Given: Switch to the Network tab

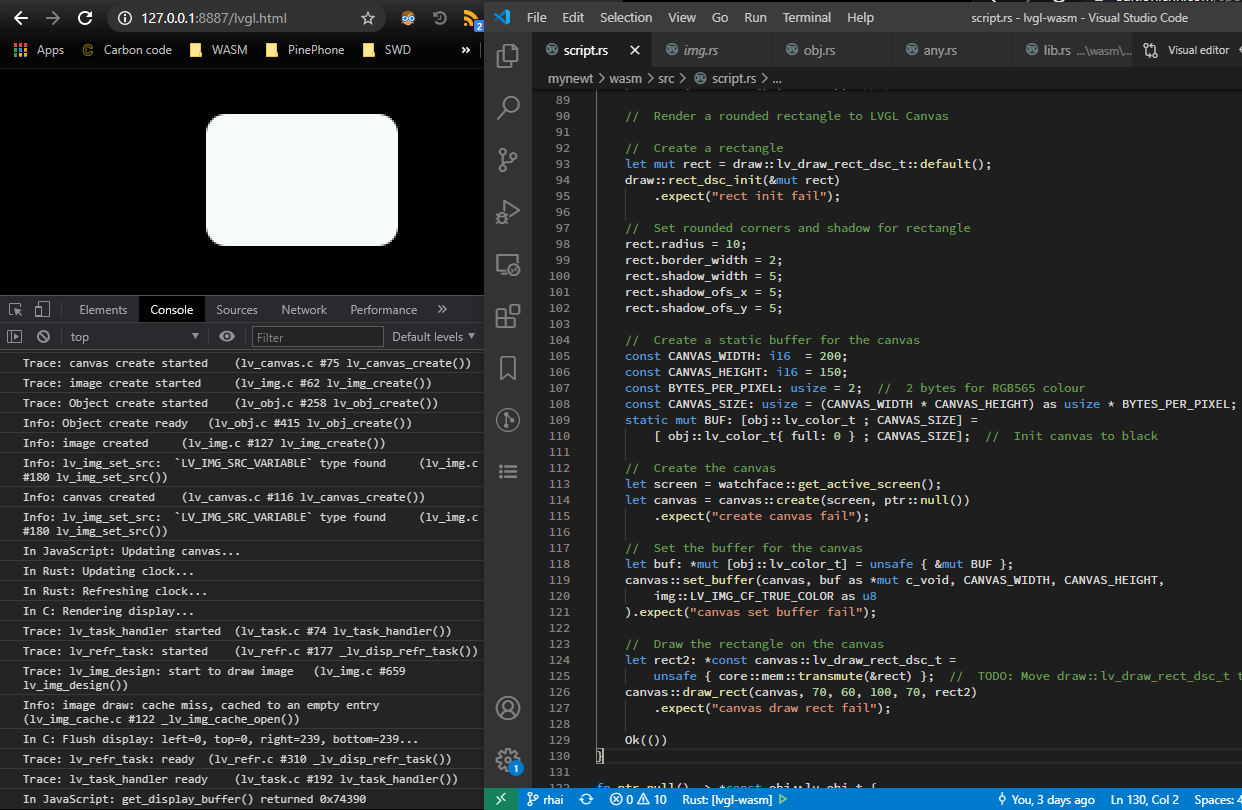Looking at the screenshot, I should (x=304, y=310).
